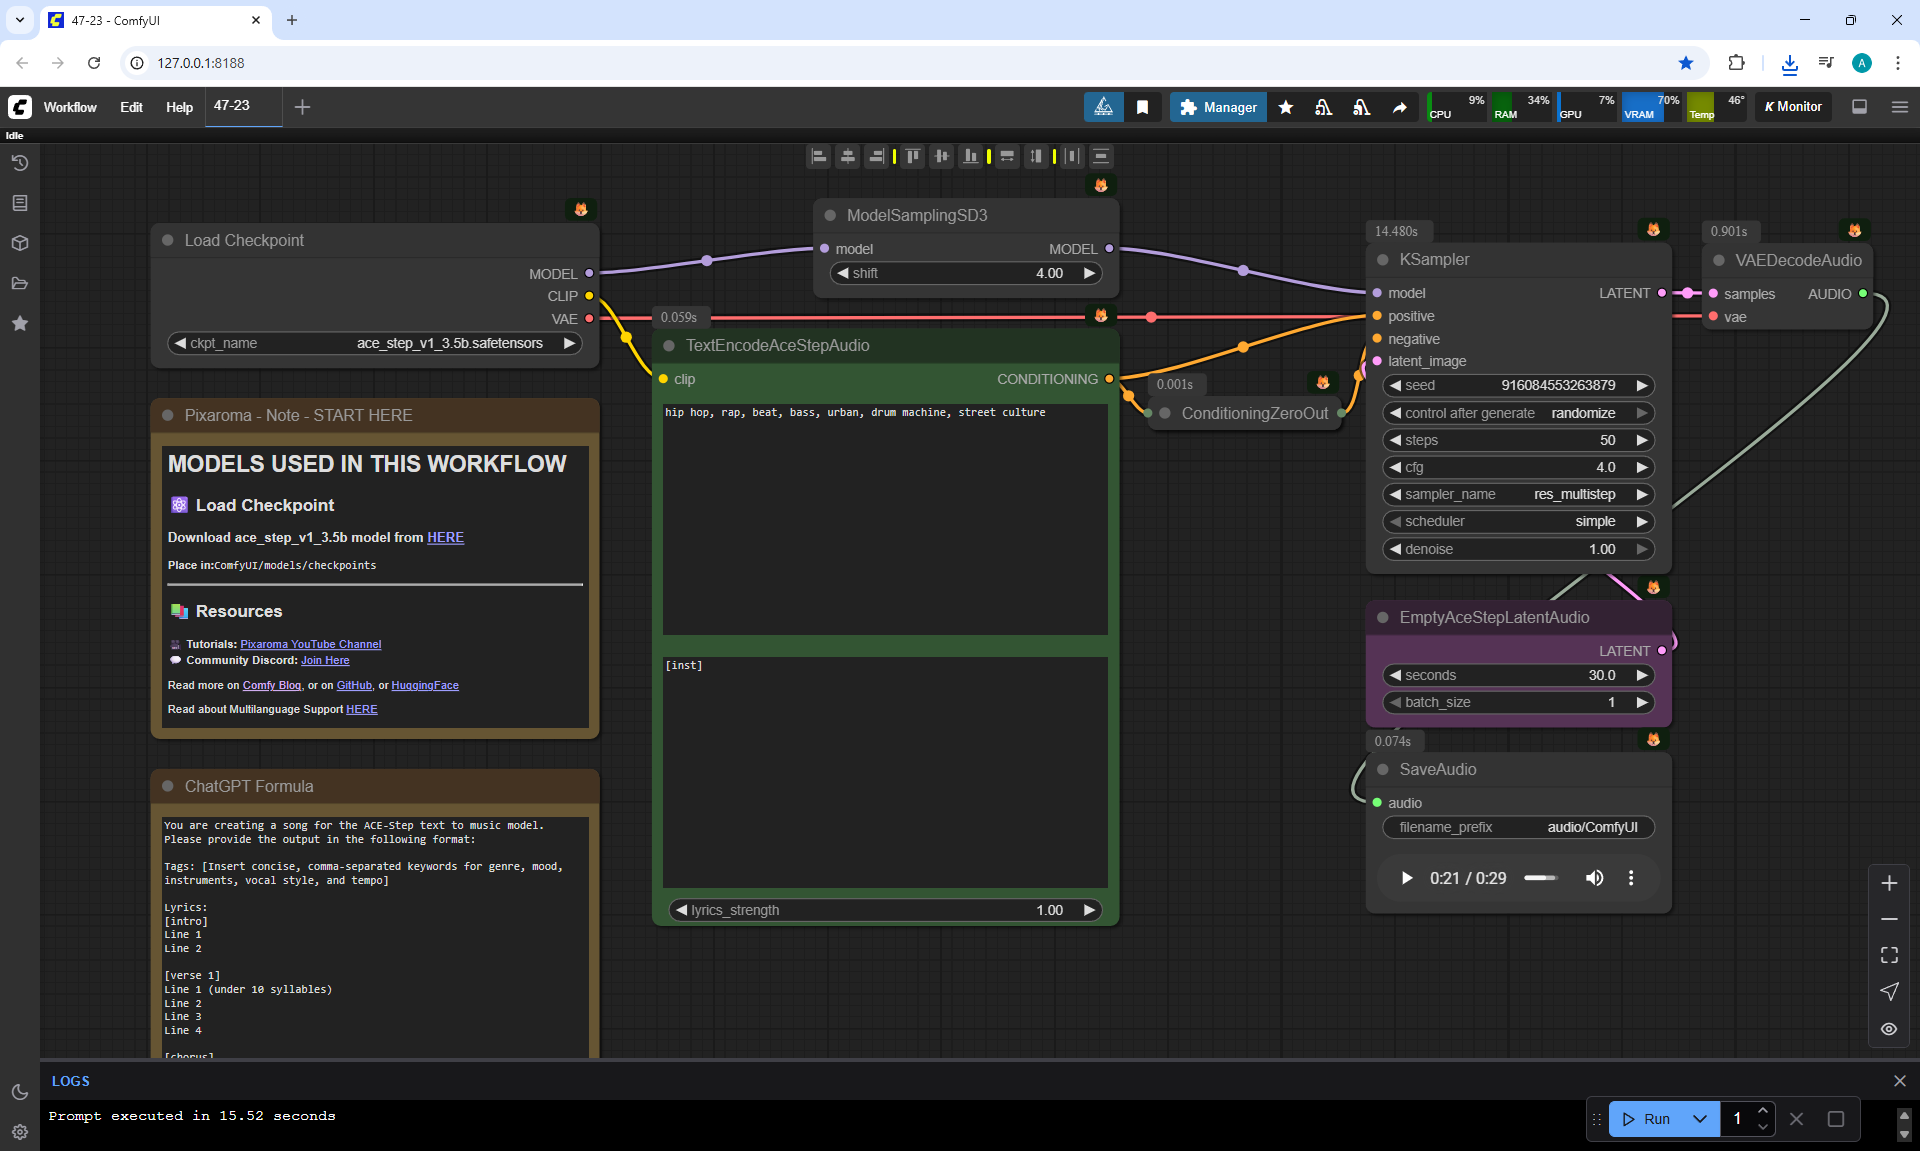Mute the audio player volume icon
1920x1151 pixels.
click(1594, 878)
